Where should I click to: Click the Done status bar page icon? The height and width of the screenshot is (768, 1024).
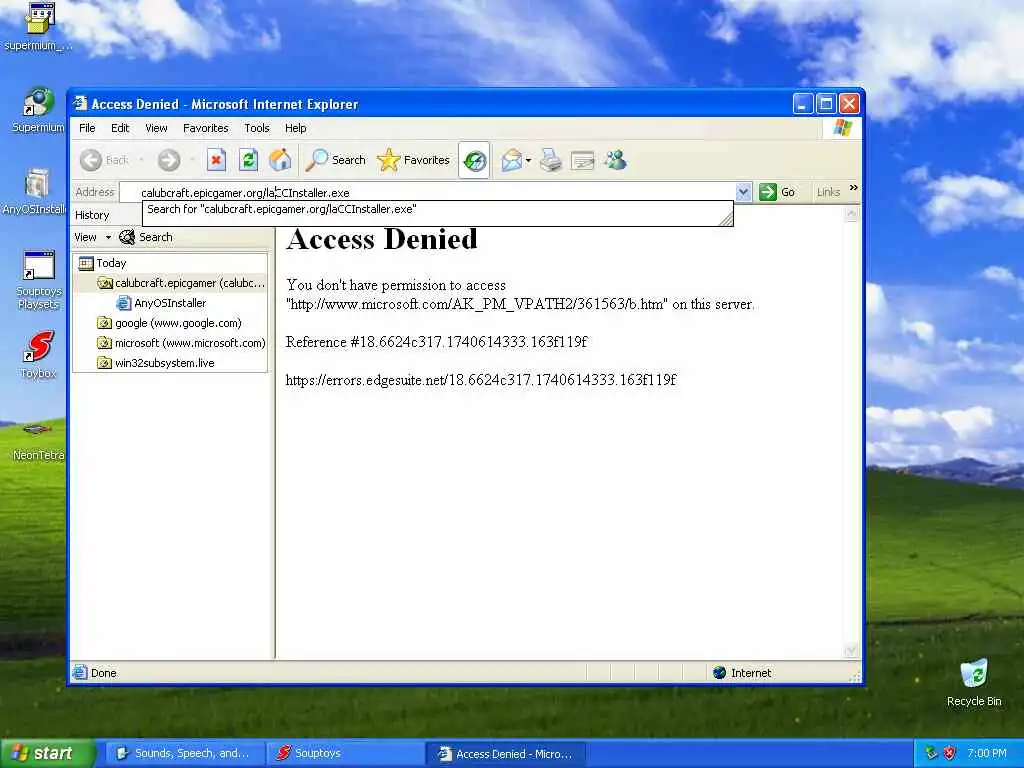(x=80, y=672)
